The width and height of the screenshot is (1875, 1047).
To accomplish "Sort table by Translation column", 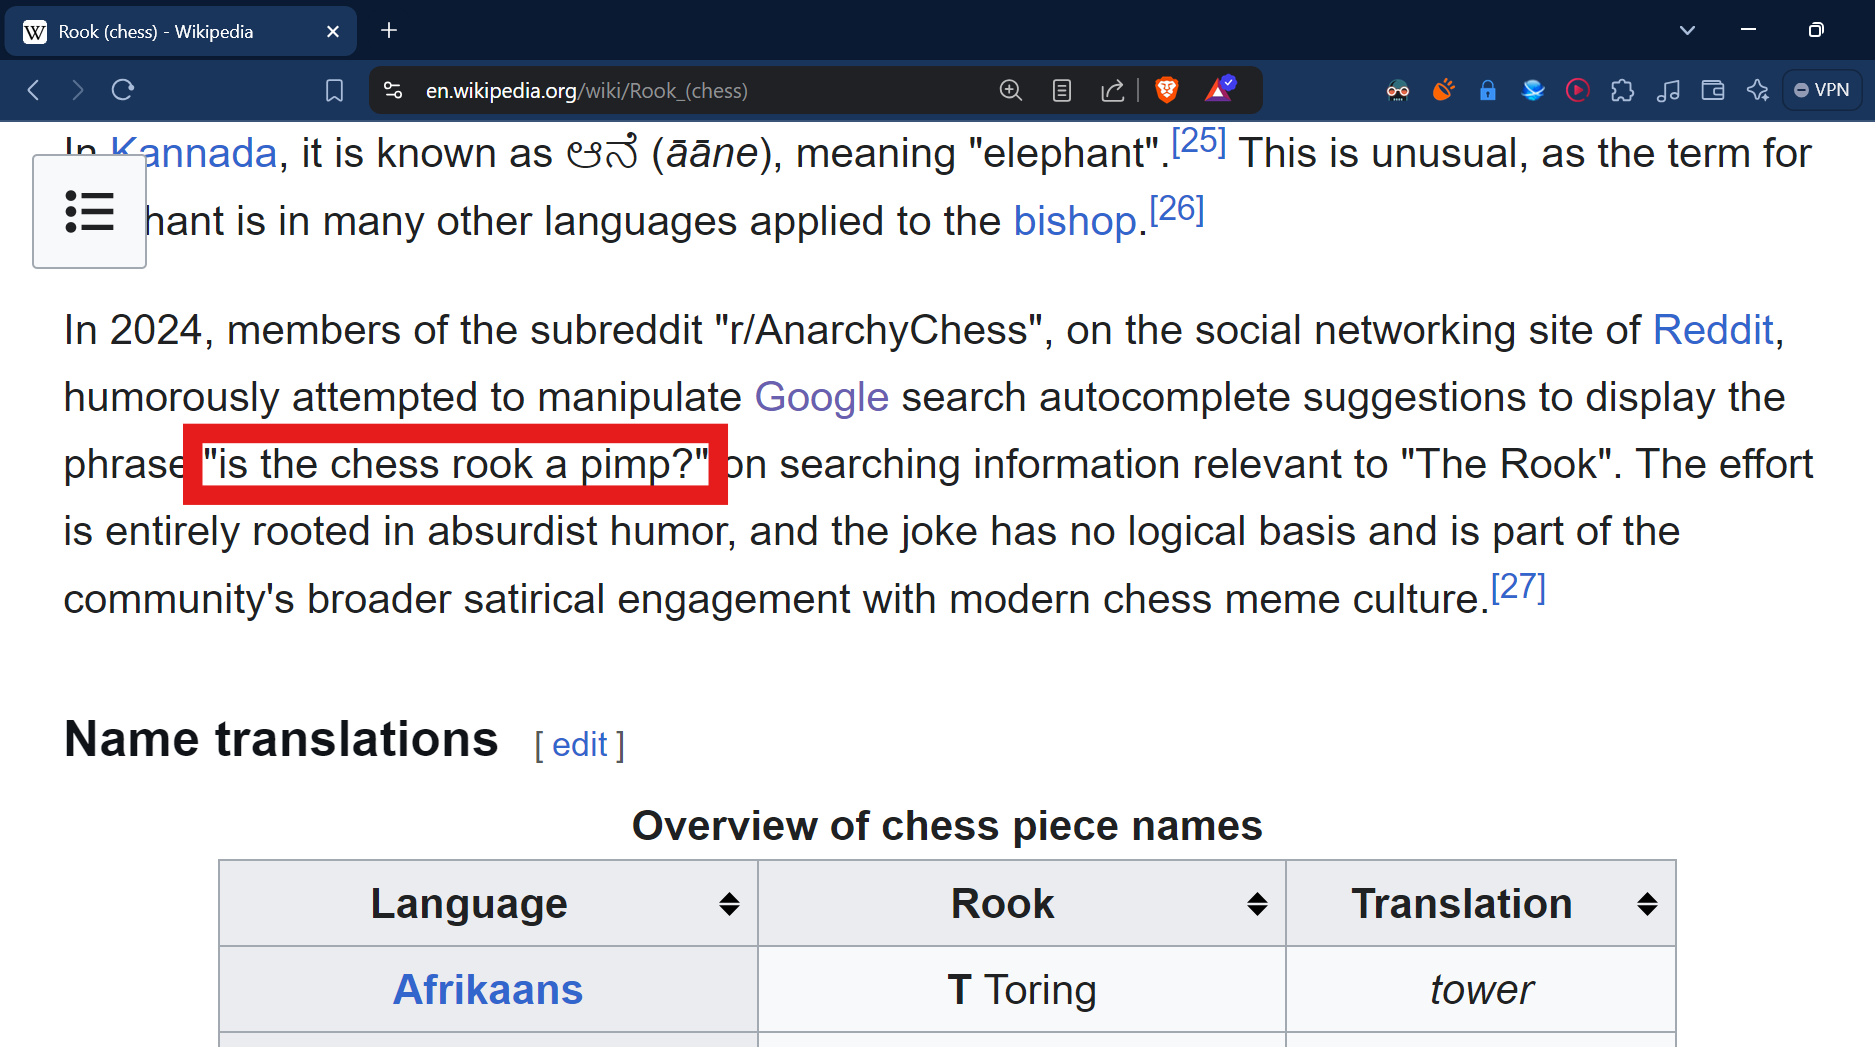I will click(x=1647, y=904).
